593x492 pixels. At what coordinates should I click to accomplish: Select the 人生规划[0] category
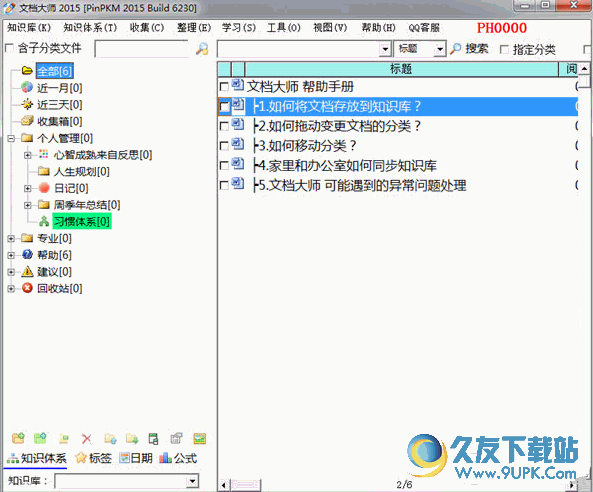(x=81, y=172)
